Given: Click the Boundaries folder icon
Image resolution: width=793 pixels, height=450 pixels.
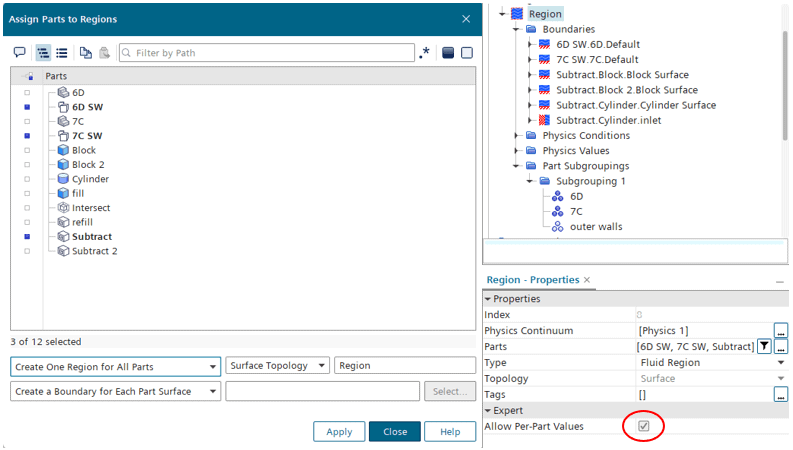Looking at the screenshot, I should (531, 29).
